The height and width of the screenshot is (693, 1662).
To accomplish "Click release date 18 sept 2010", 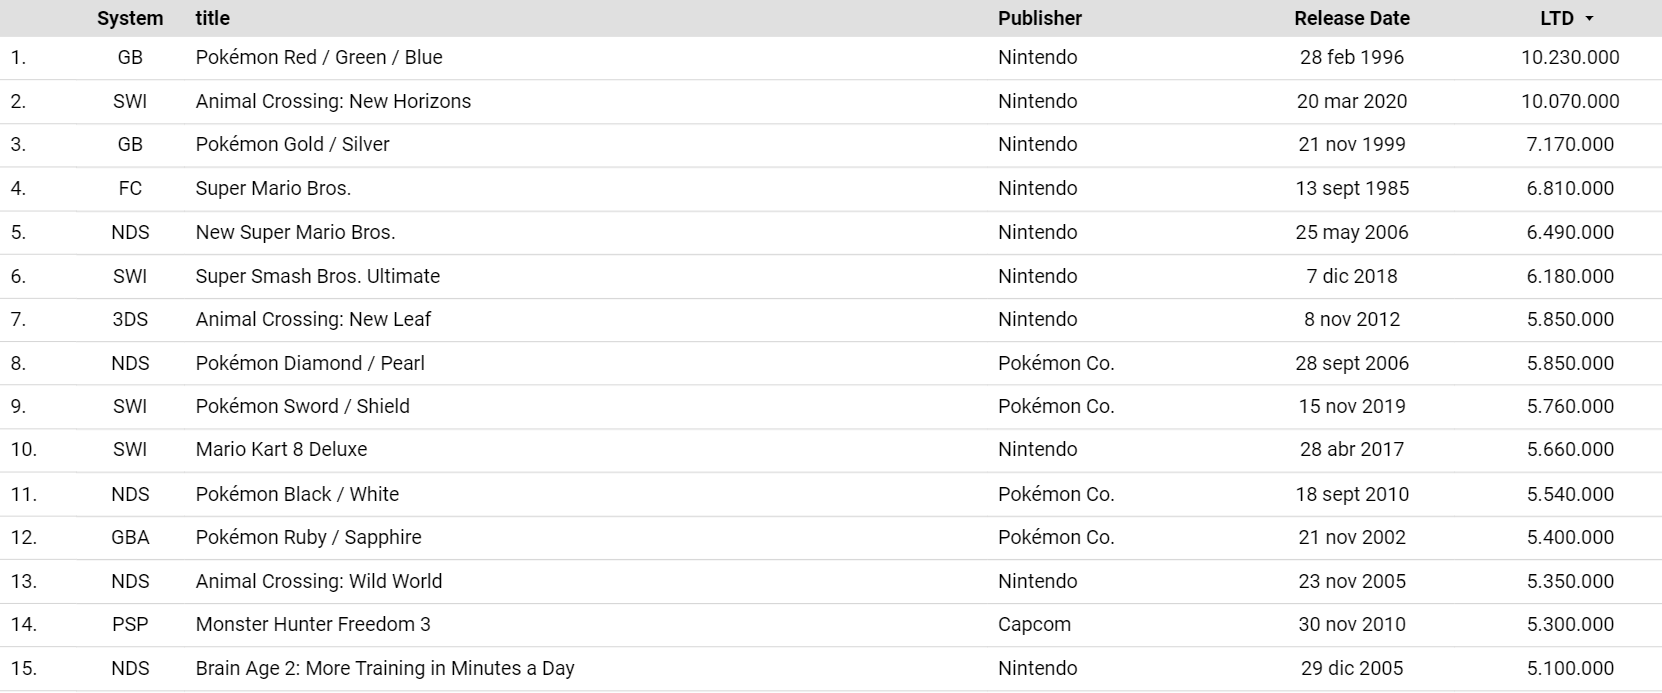I will pos(1352,494).
